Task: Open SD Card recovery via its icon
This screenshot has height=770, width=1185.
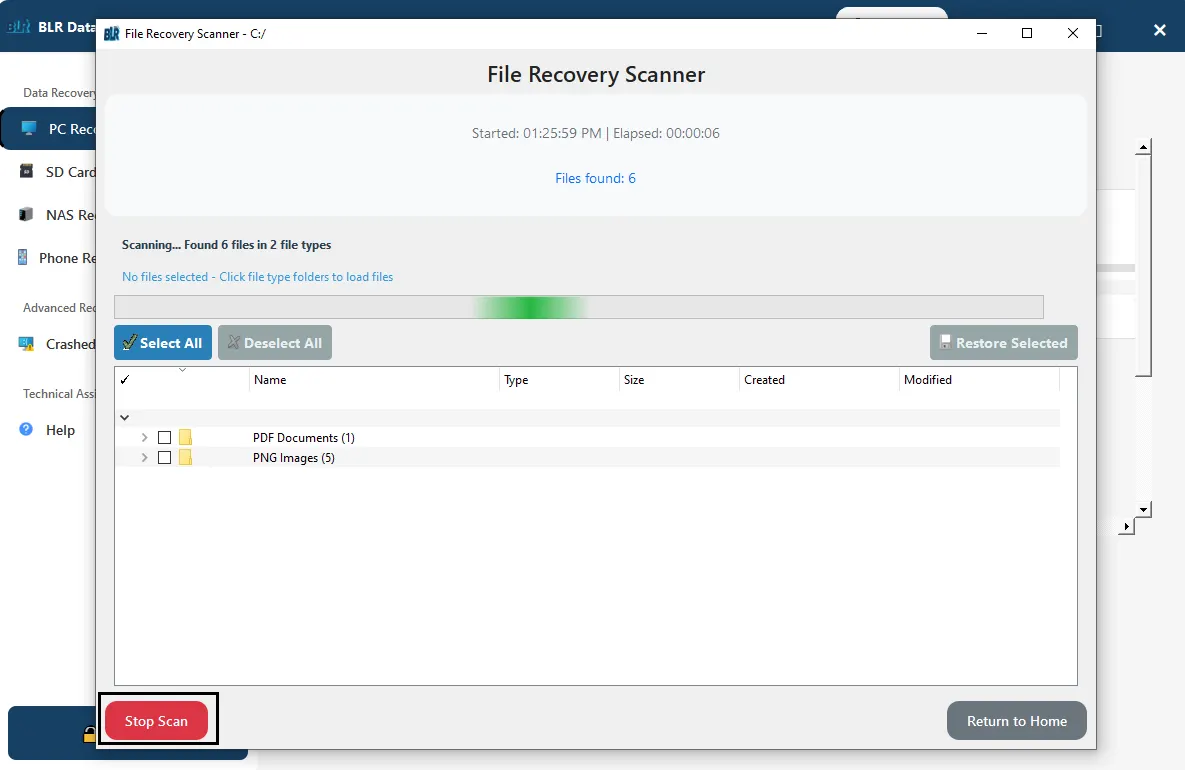Action: 26,172
